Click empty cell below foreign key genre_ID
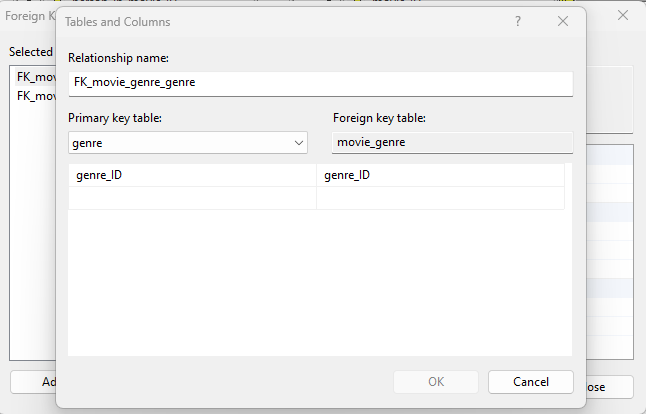The image size is (646, 414). 440,198
